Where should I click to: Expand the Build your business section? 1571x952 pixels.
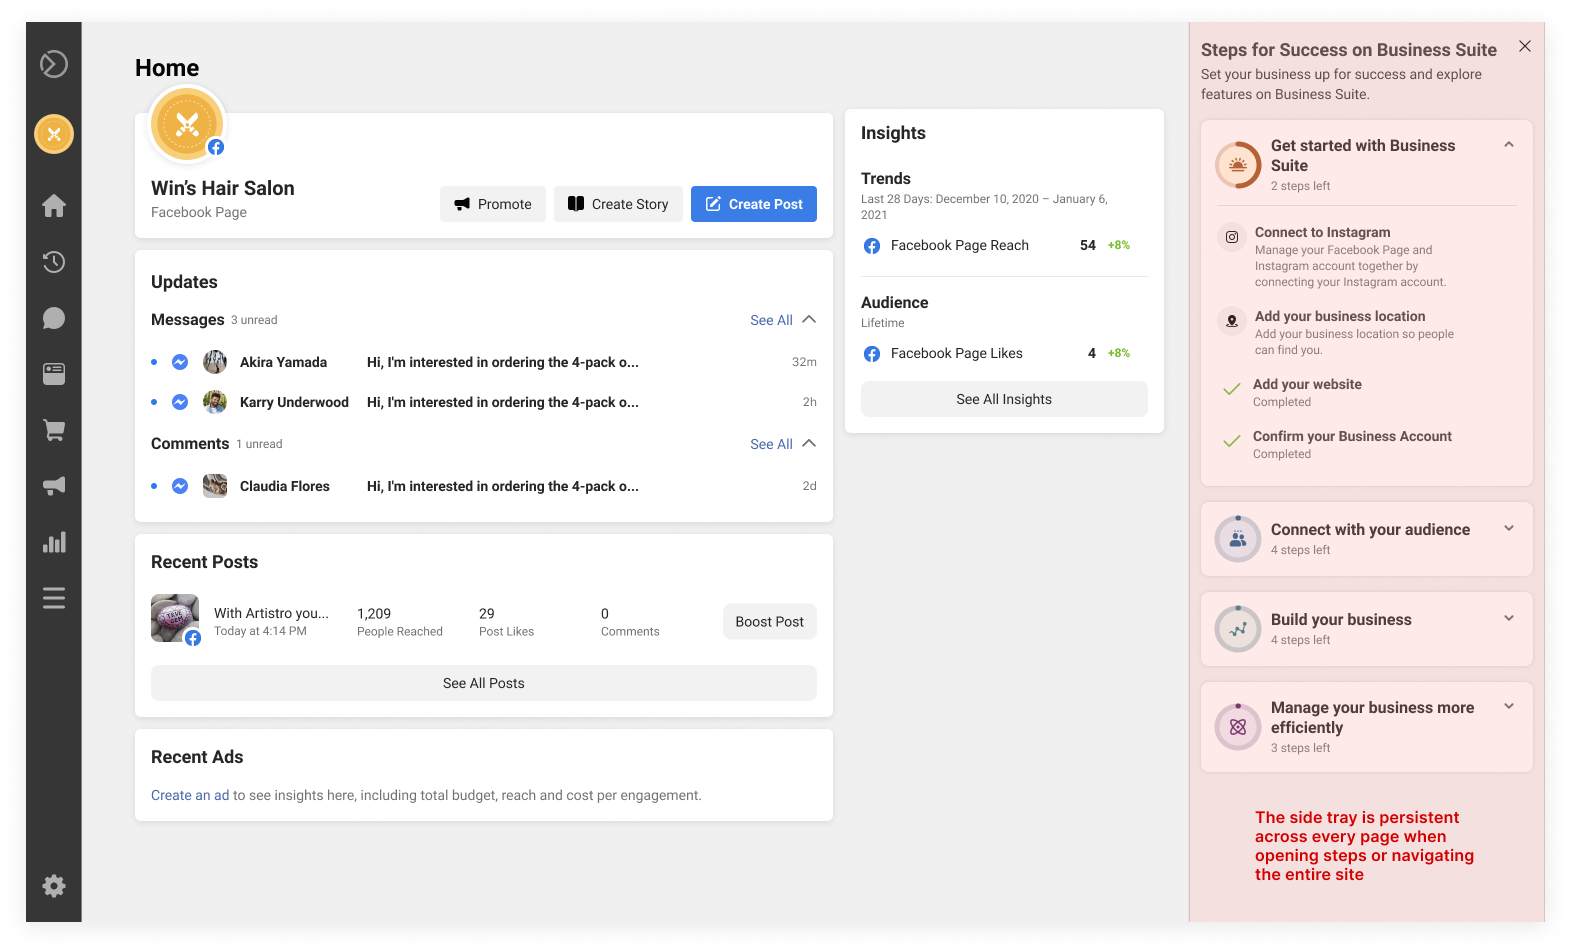point(1509,619)
